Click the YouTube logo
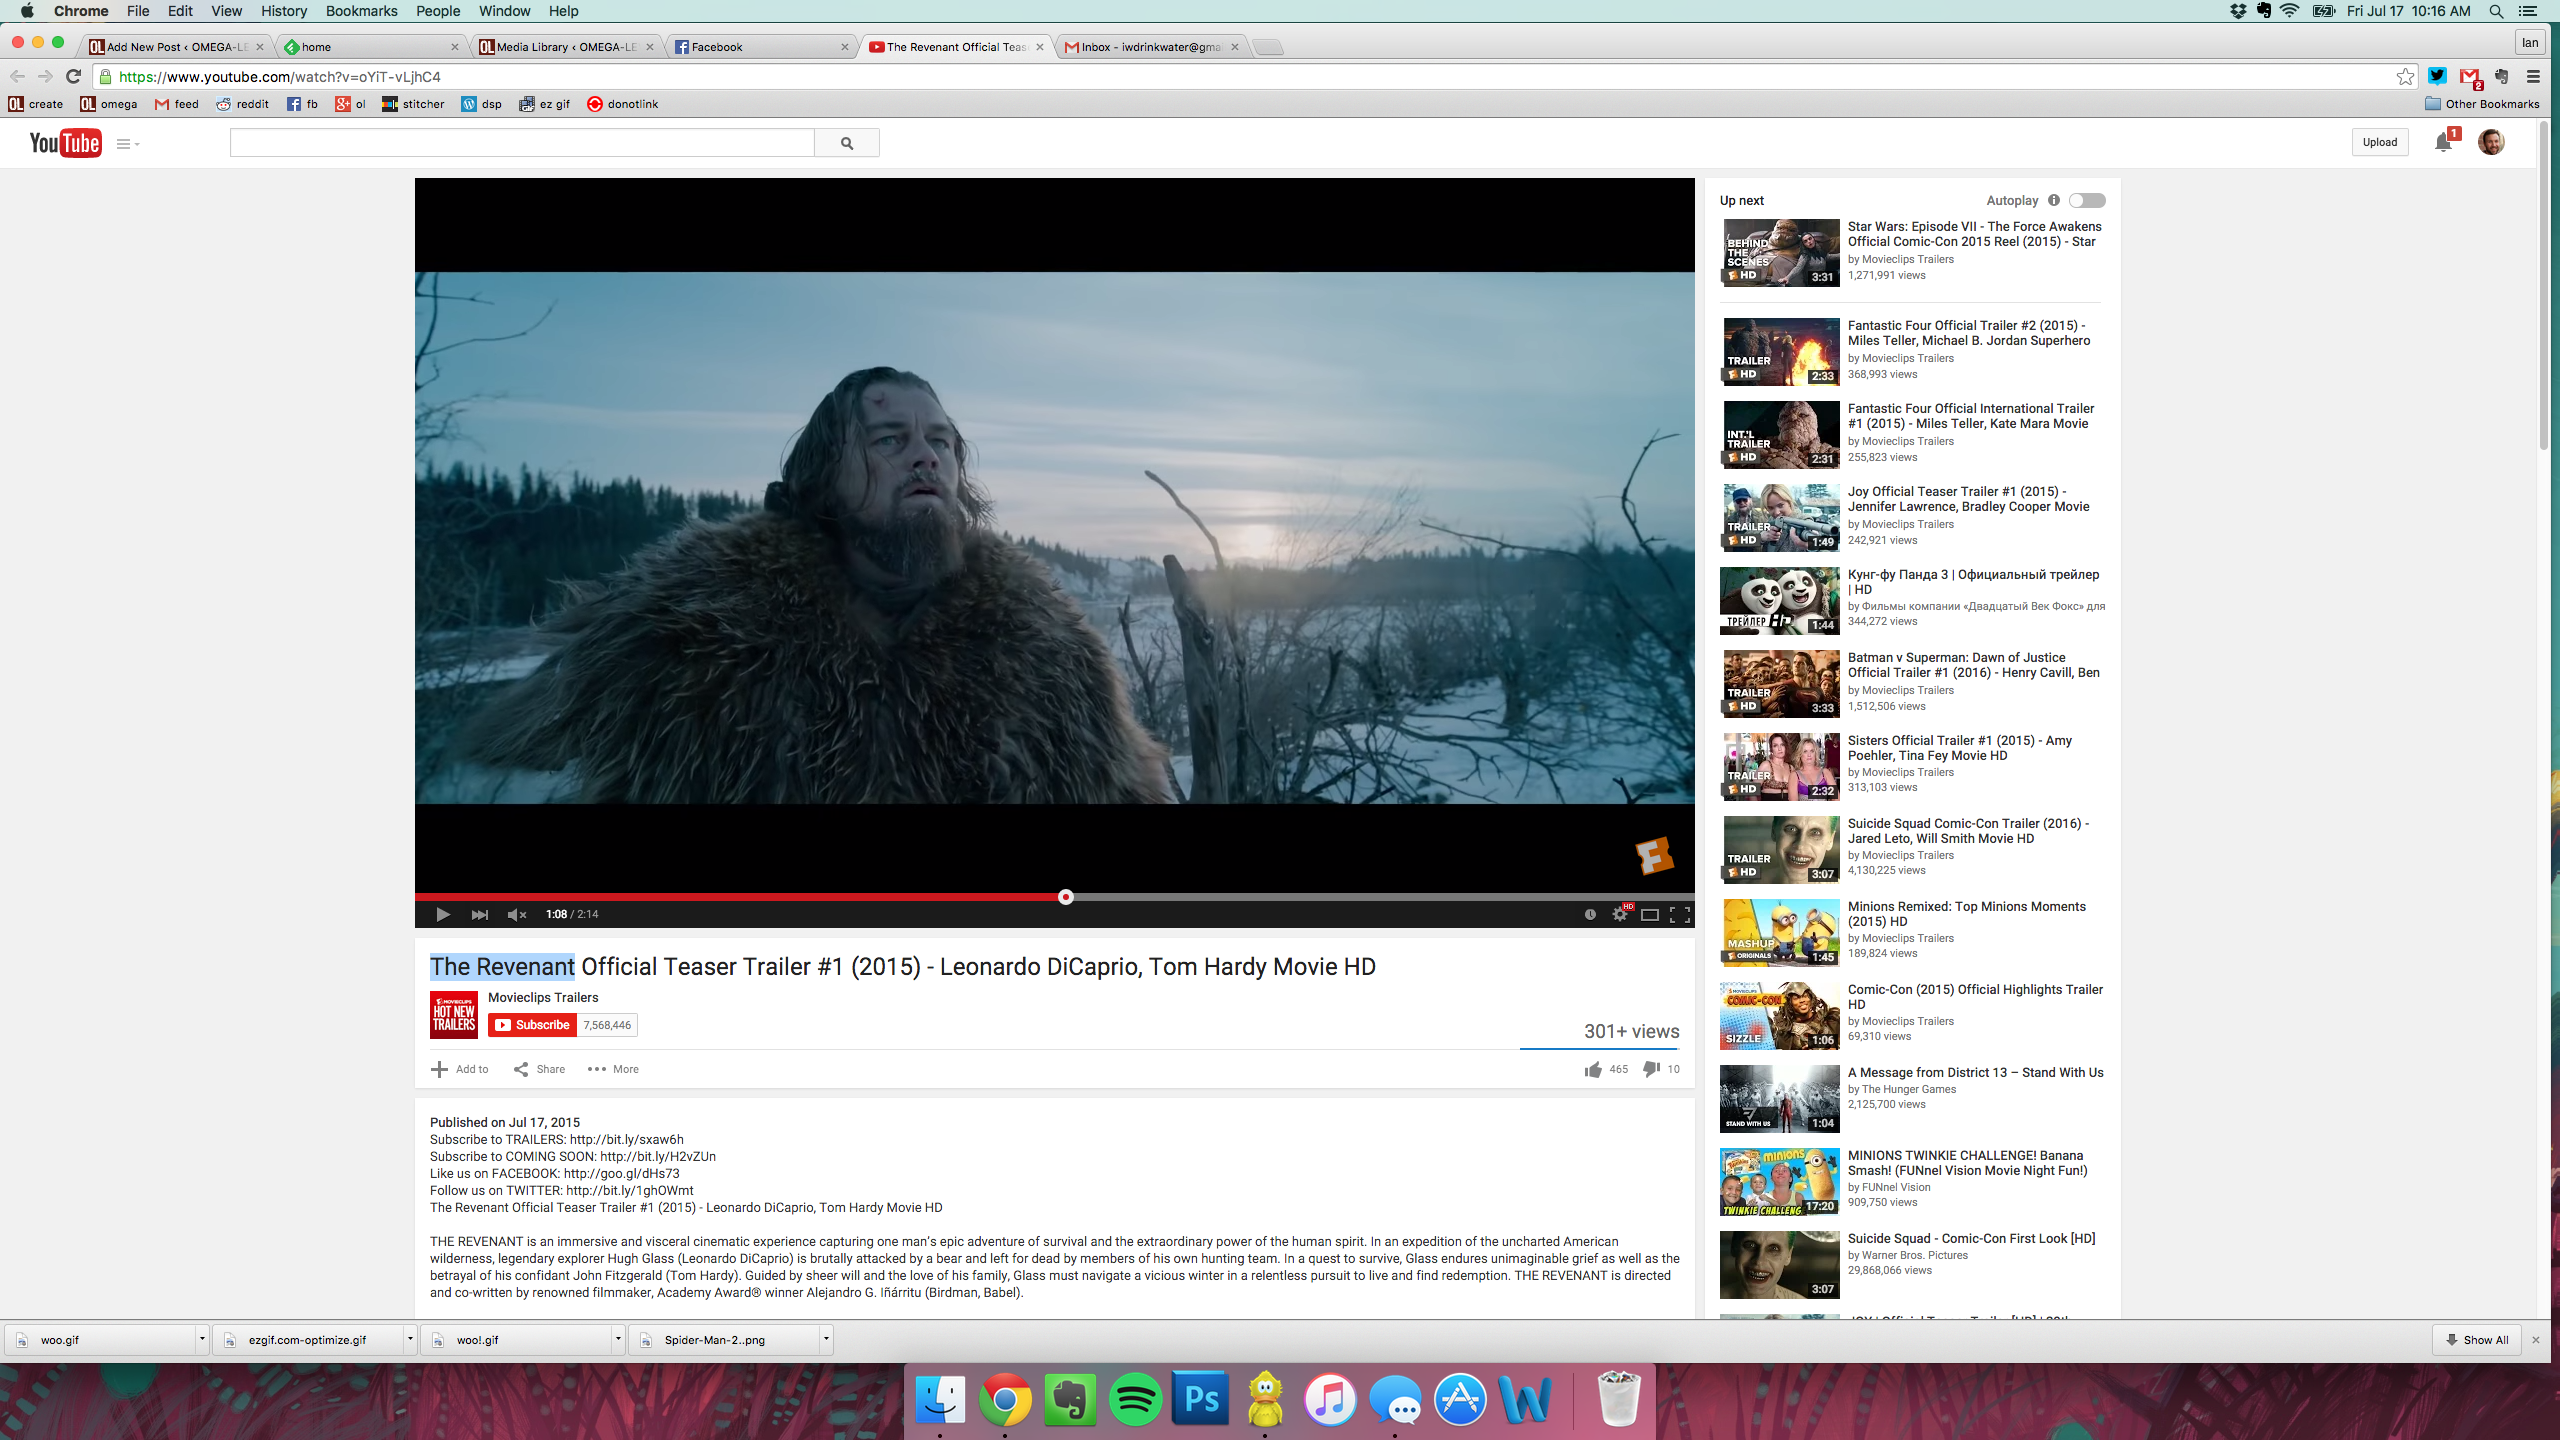This screenshot has height=1440, width=2560. click(65, 143)
